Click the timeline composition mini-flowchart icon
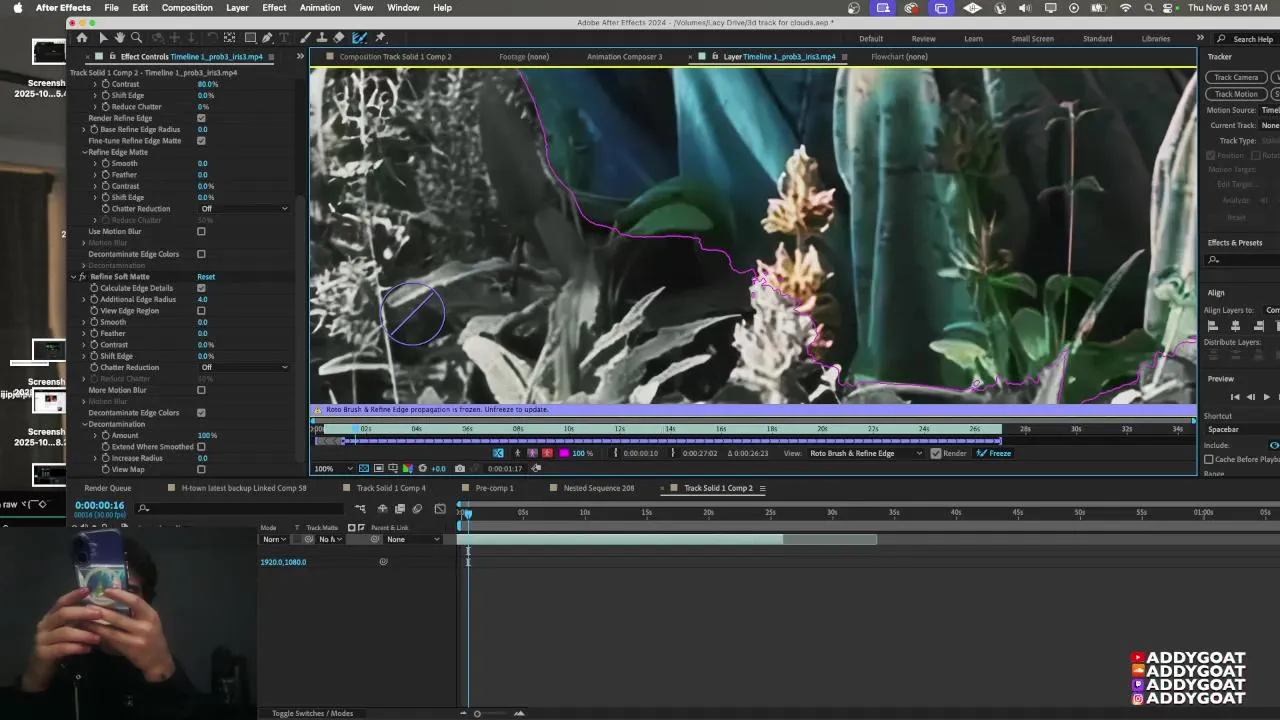This screenshot has width=1280, height=720. 360,508
